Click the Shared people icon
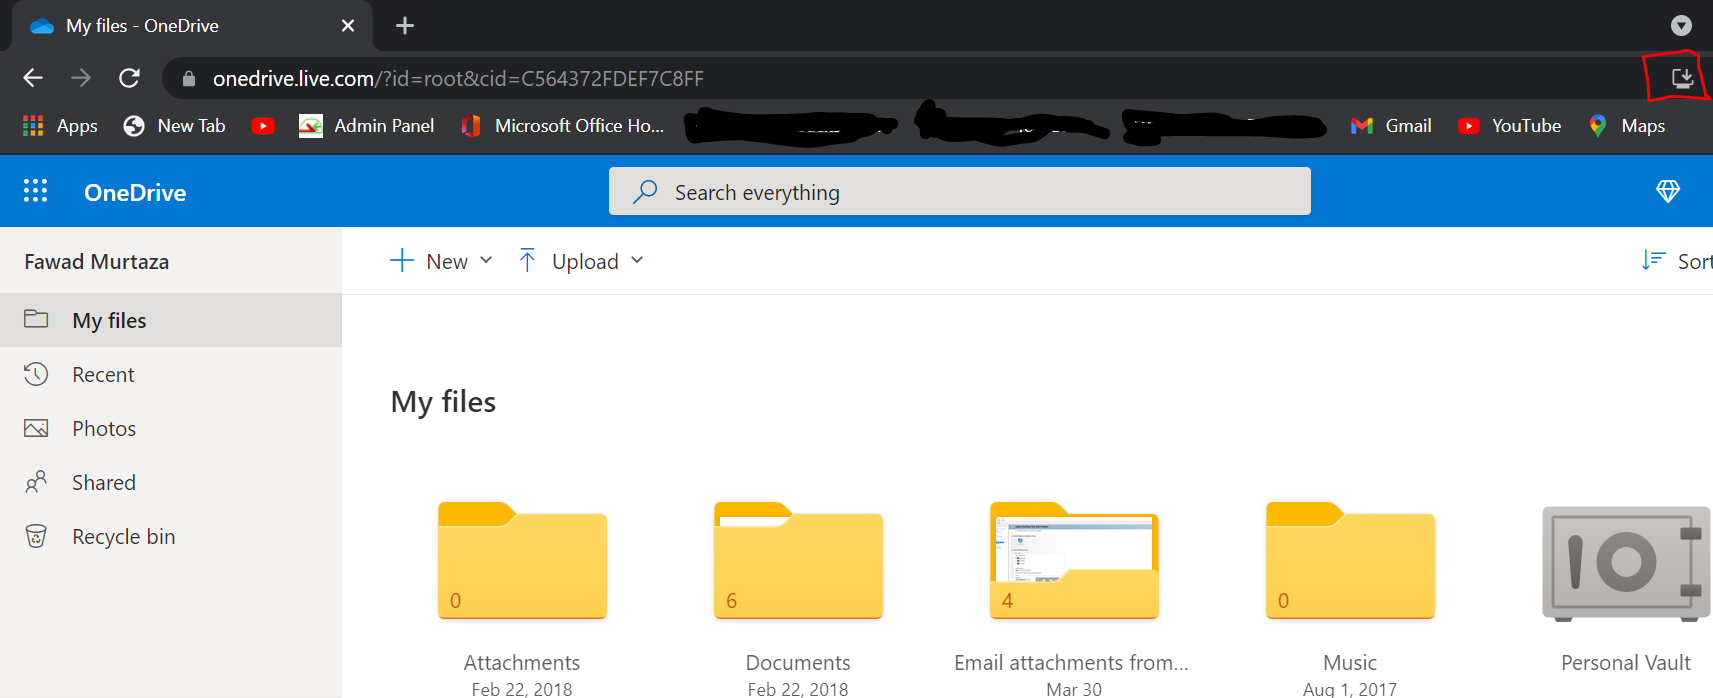The width and height of the screenshot is (1713, 698). 36,482
